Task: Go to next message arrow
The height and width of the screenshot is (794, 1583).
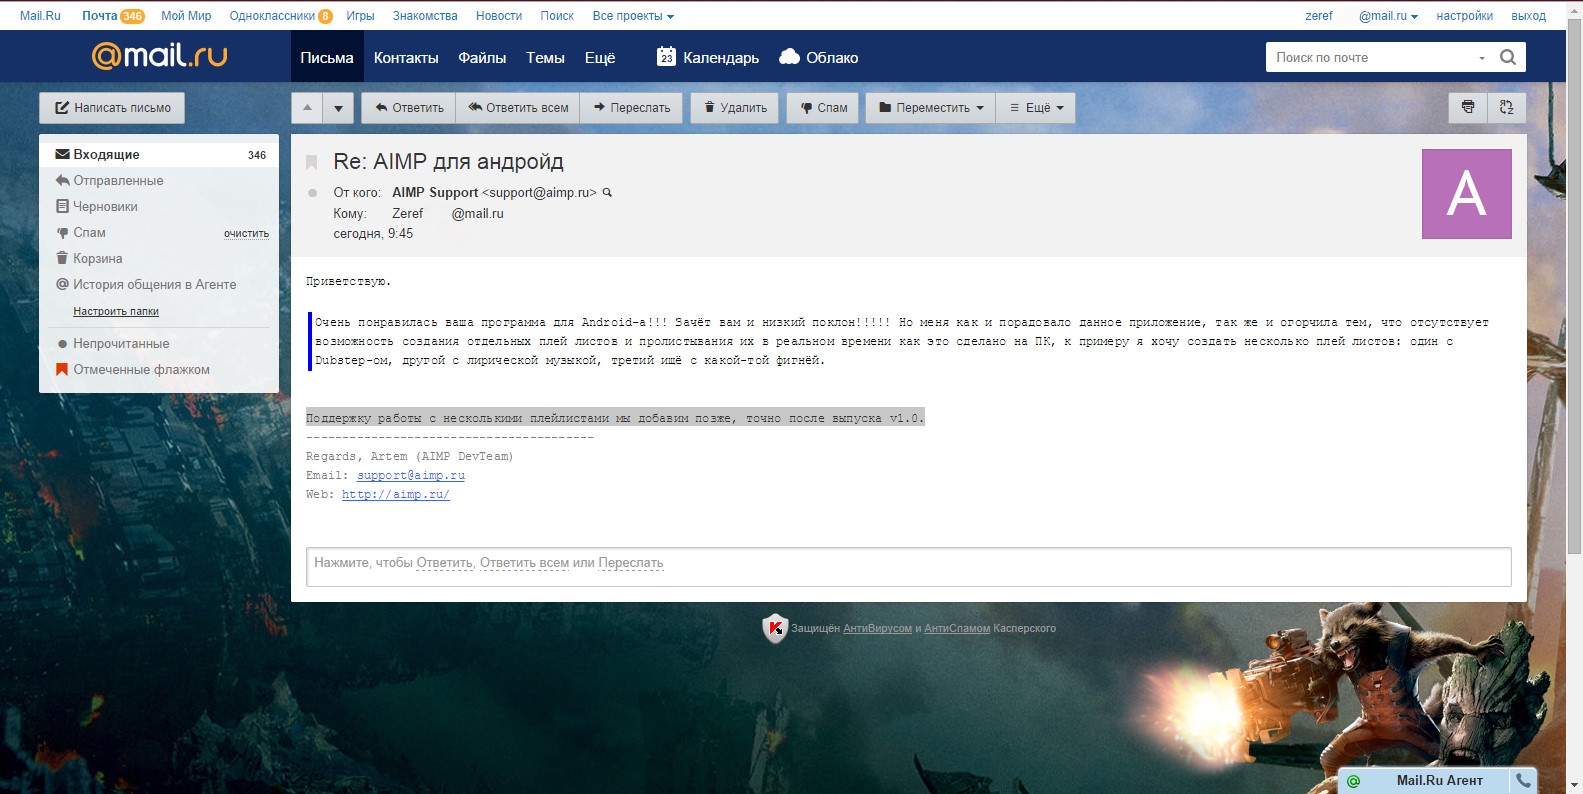Action: point(338,108)
